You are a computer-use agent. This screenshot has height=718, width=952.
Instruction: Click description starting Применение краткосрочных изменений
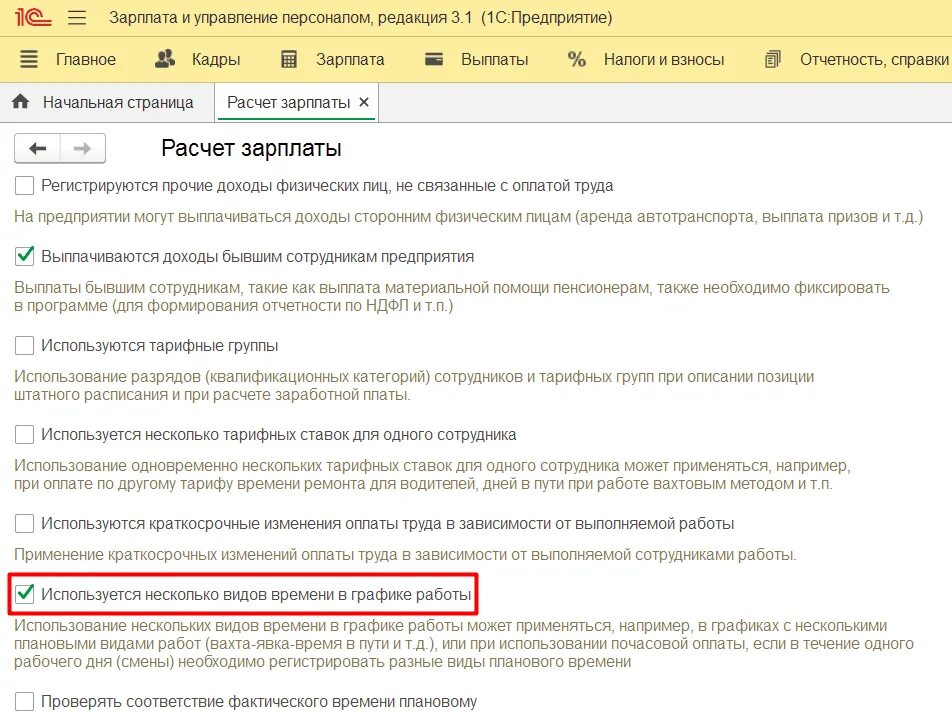pos(405,554)
